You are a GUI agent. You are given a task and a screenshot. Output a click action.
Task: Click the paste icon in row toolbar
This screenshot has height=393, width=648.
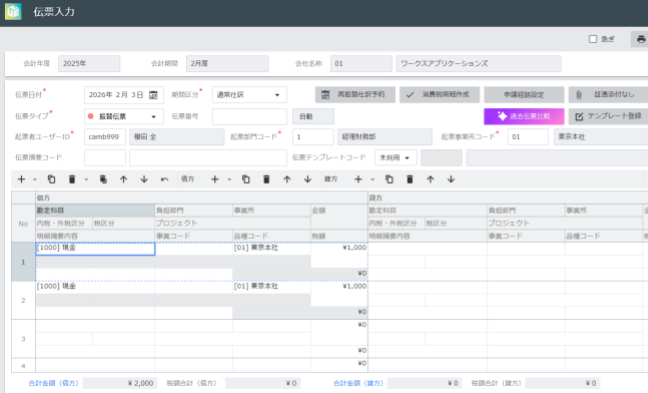coord(103,179)
